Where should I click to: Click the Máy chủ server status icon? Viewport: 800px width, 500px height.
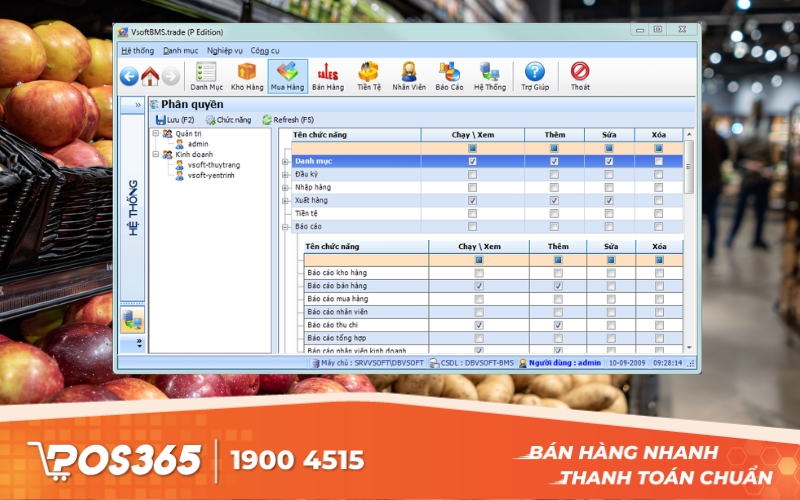315,363
